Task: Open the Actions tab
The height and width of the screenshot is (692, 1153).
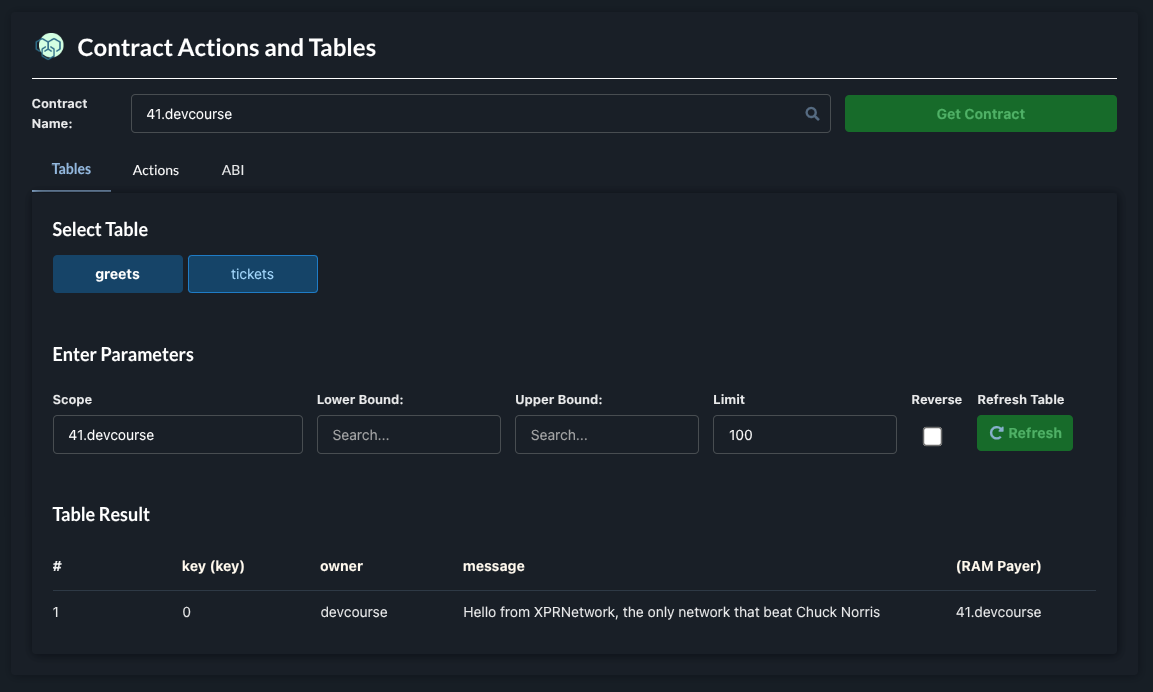Action: click(x=156, y=170)
